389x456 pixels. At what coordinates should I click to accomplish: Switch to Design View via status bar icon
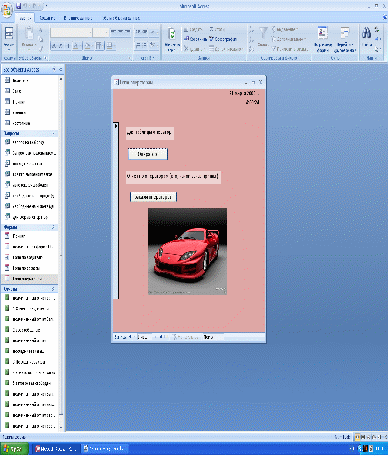pyautogui.click(x=384, y=437)
